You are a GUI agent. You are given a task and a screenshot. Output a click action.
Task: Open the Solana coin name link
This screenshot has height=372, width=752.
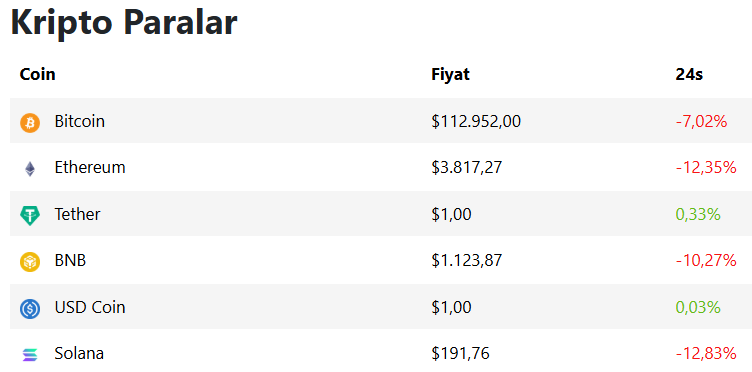click(x=79, y=354)
